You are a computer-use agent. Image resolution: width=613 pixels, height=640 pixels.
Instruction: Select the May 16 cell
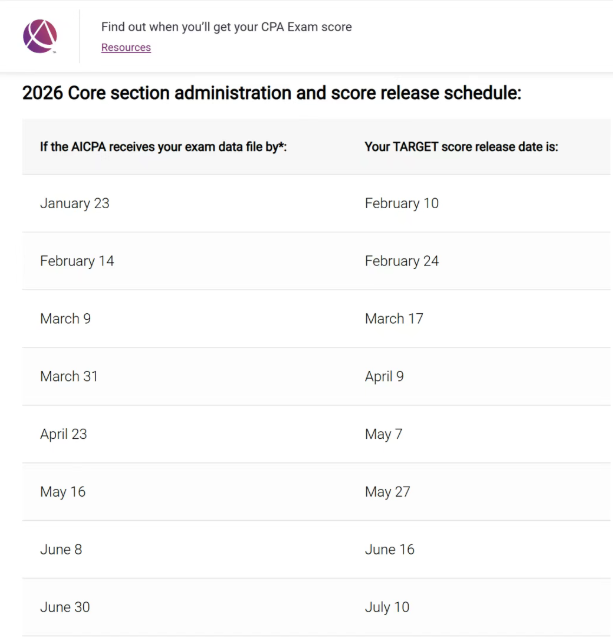tap(63, 492)
